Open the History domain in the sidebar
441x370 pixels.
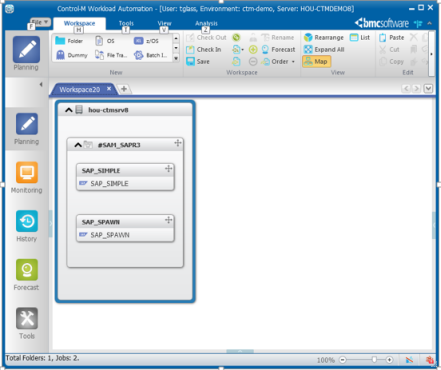click(27, 221)
